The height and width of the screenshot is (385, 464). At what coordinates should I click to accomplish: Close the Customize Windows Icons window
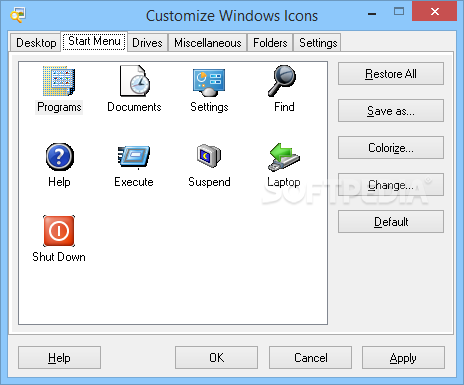(434, 12)
